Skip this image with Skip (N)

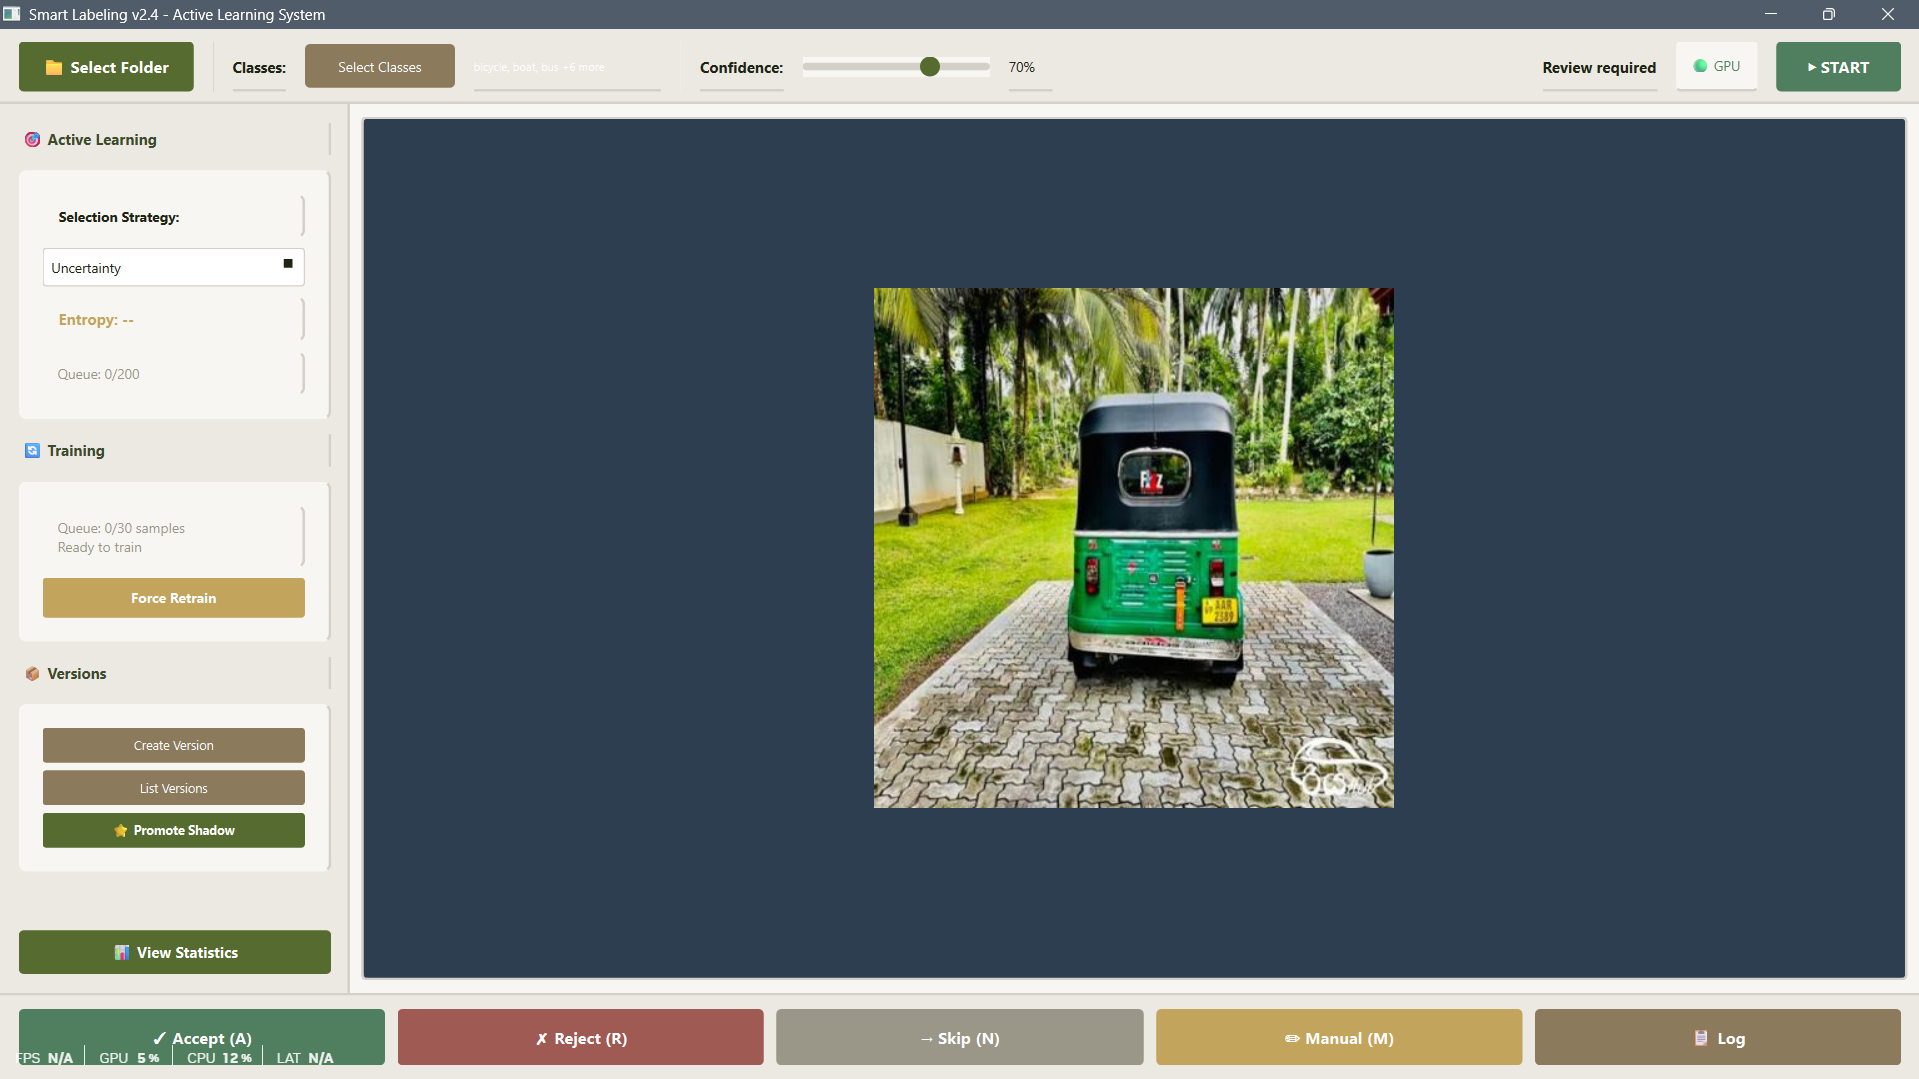point(960,1038)
